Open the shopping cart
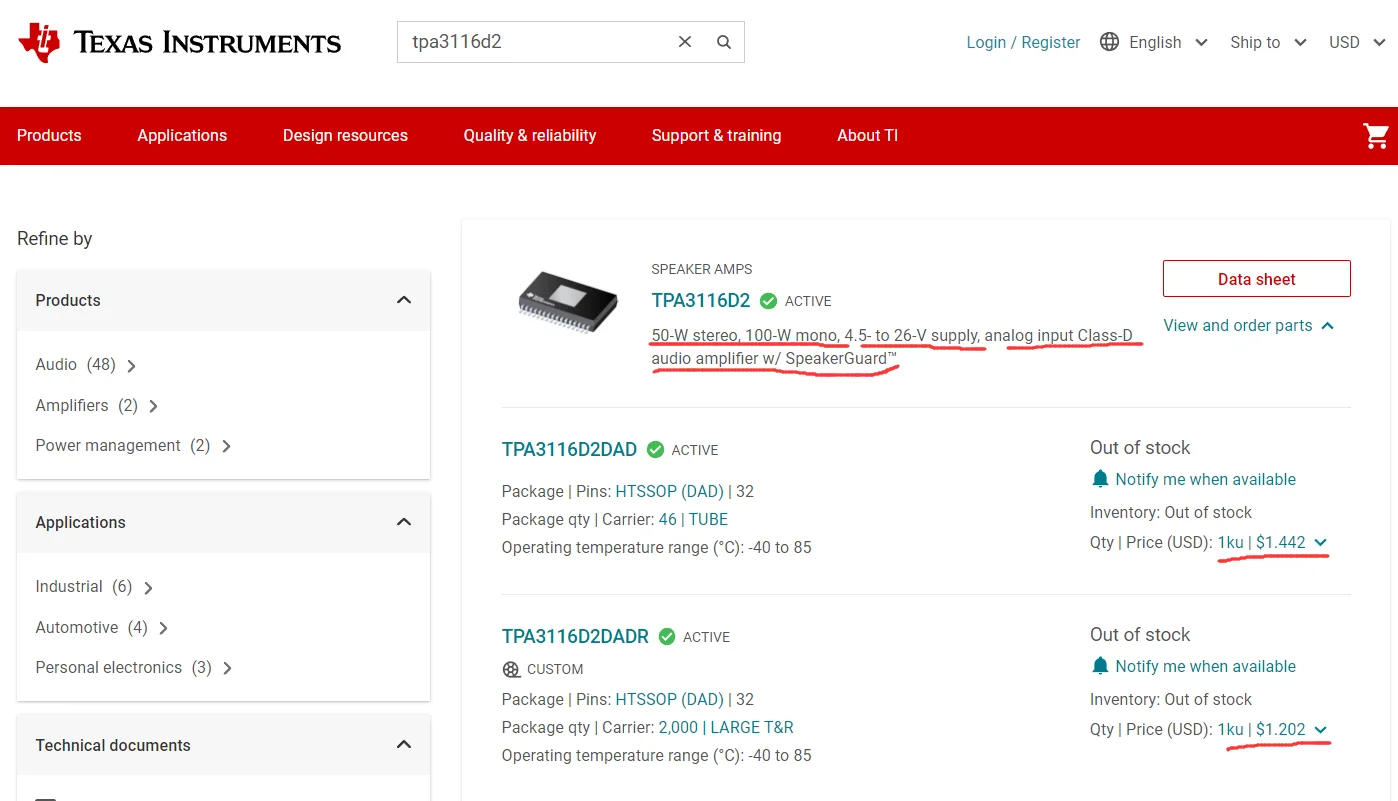This screenshot has height=801, width=1398. tap(1376, 136)
